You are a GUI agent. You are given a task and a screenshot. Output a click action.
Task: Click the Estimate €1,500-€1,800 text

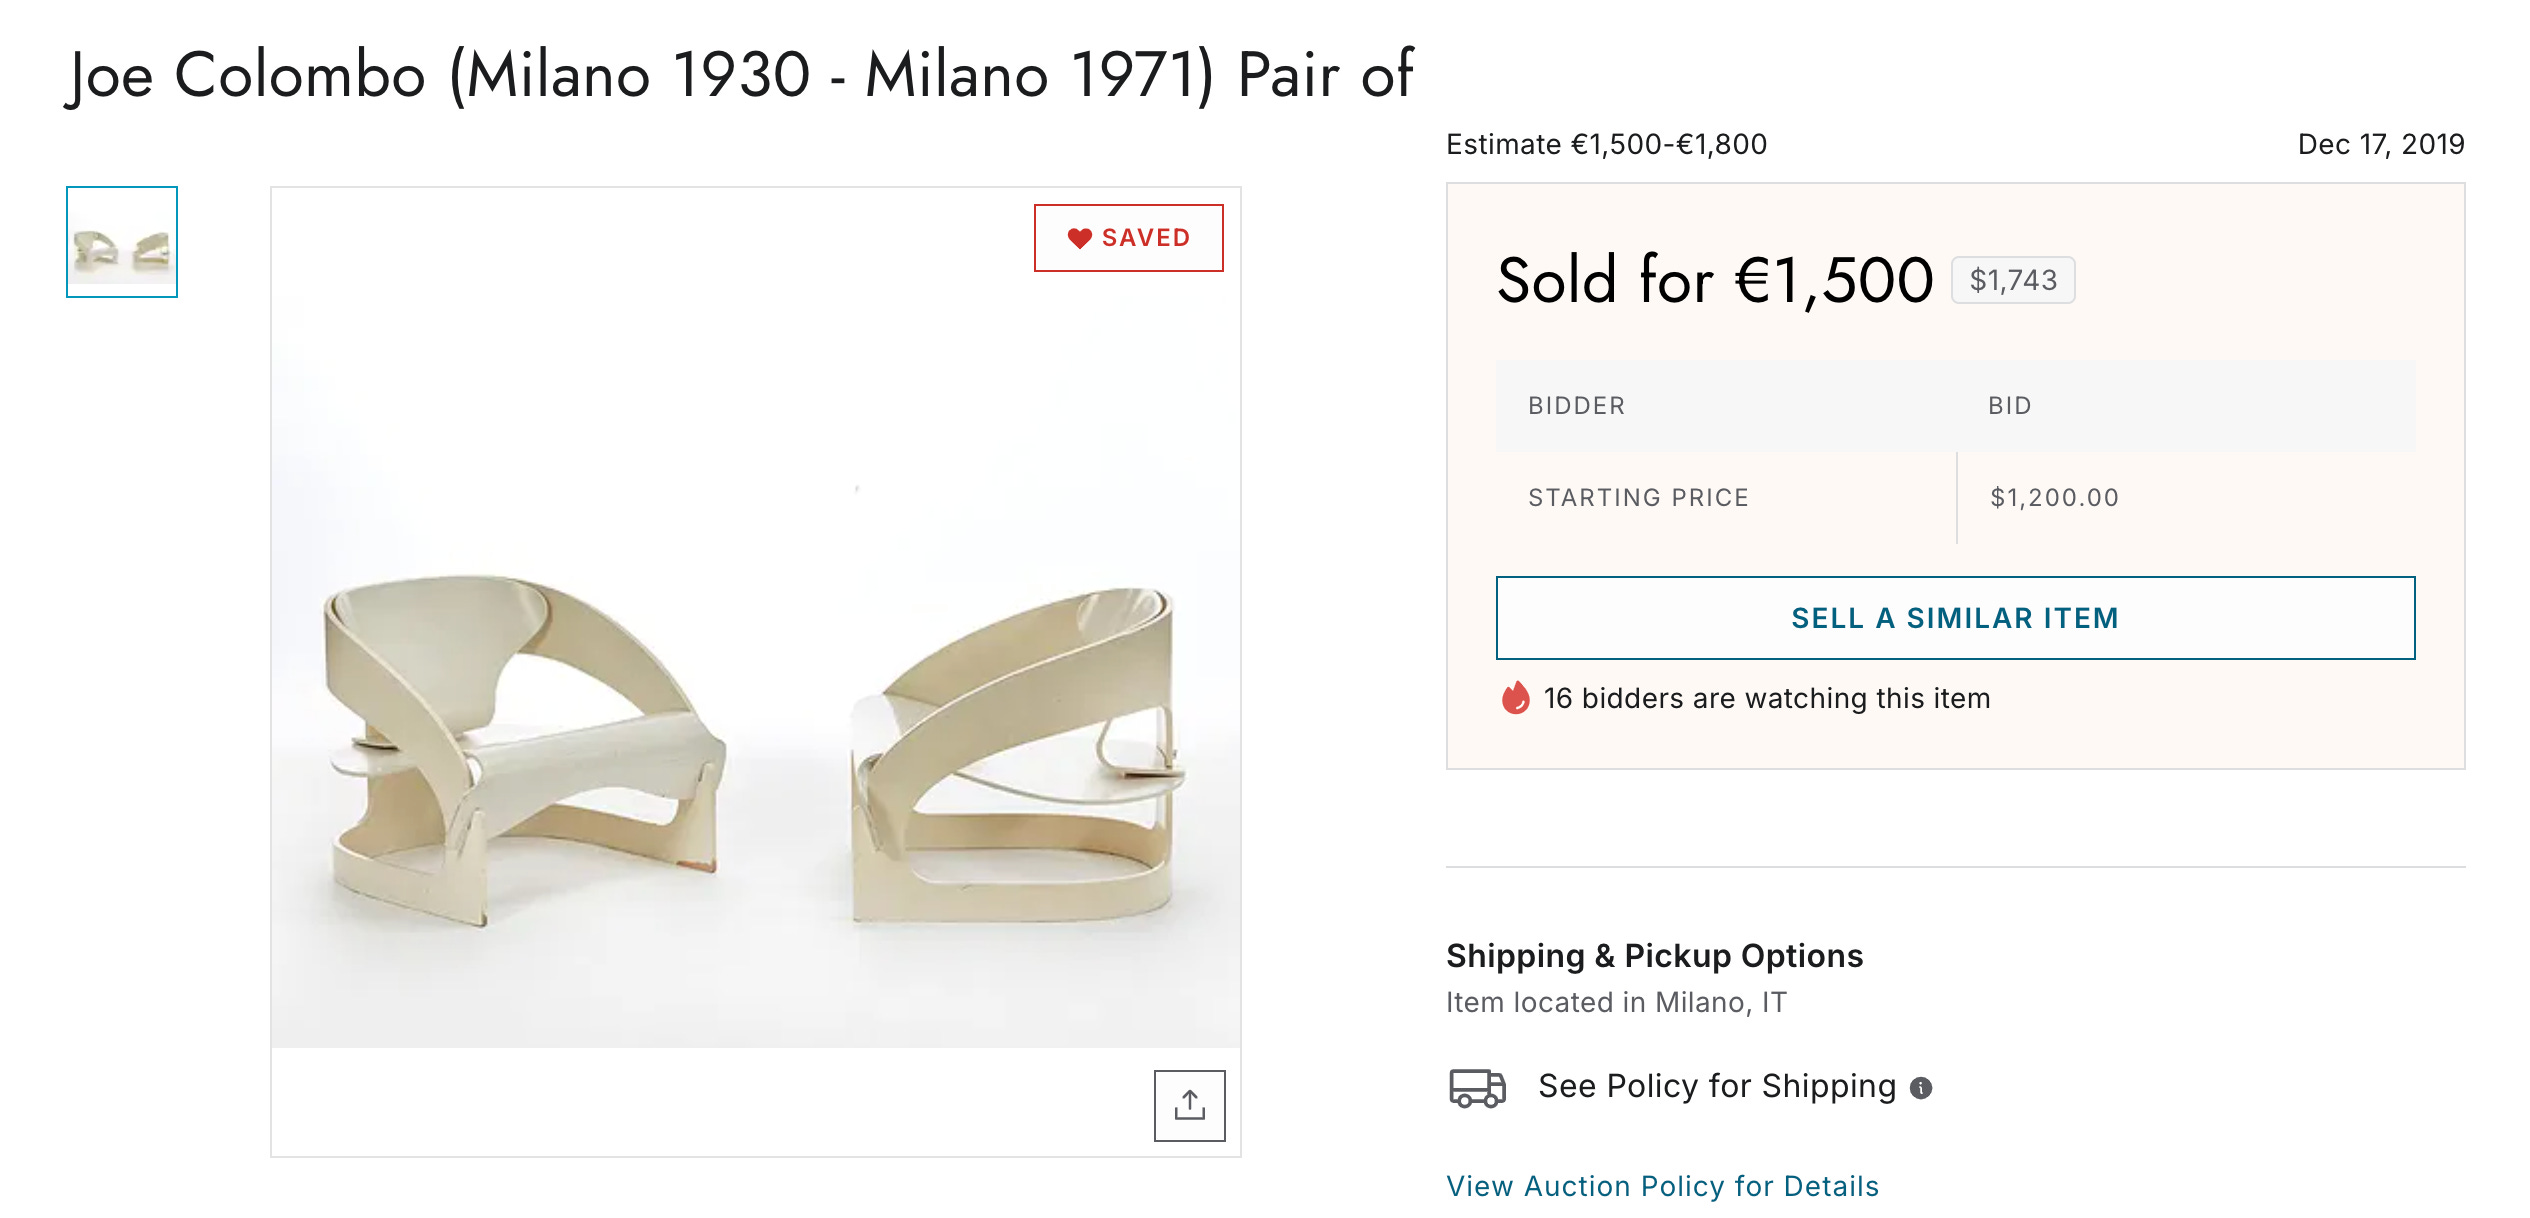1606,145
